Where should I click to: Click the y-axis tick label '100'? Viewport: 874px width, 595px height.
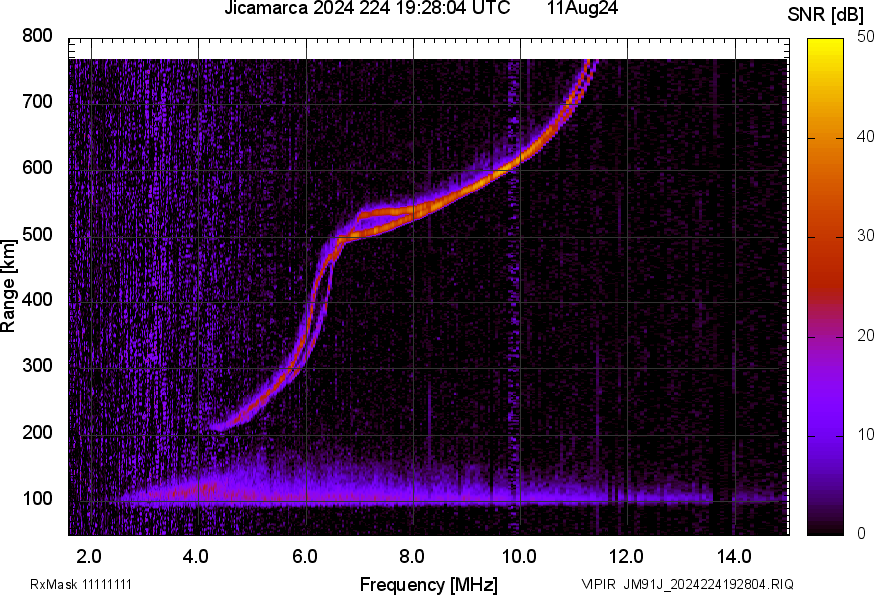(37, 498)
